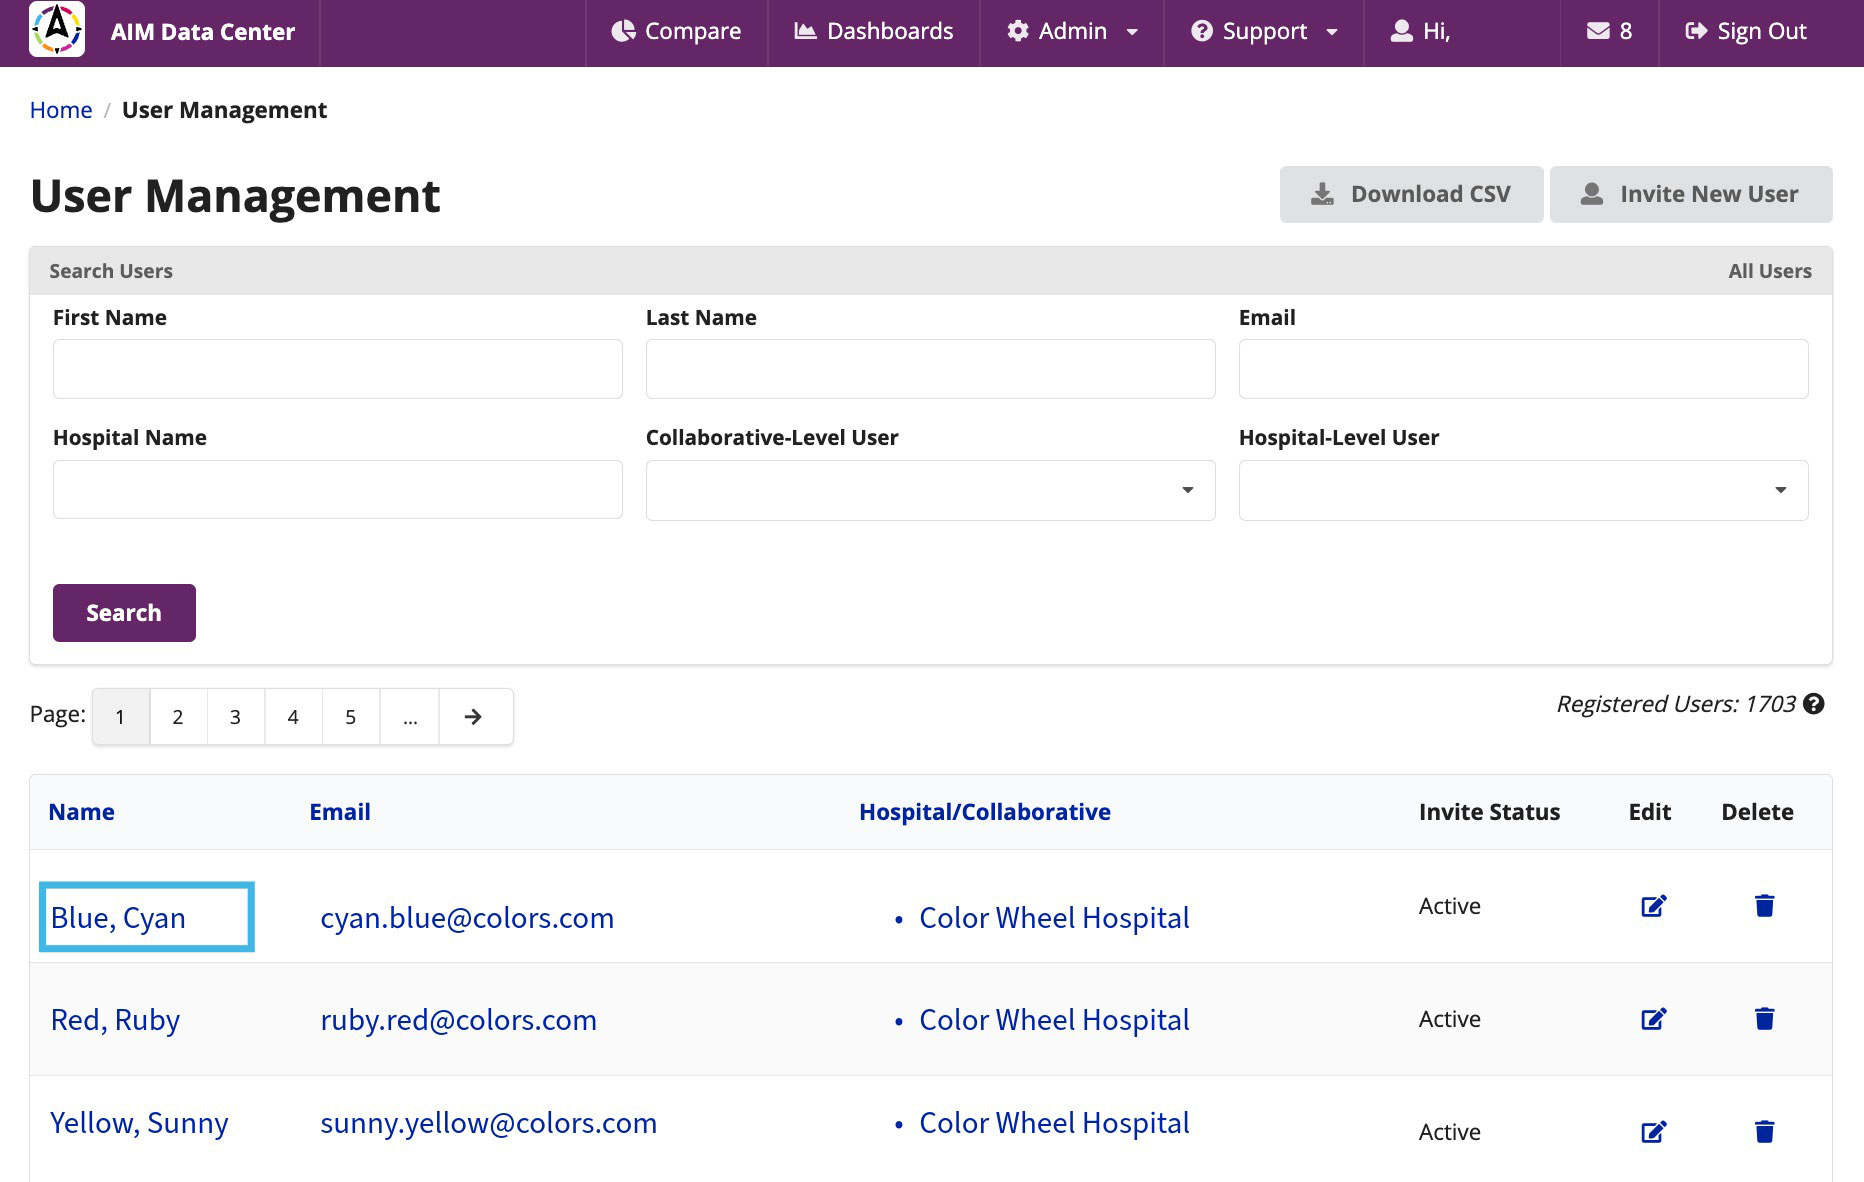Delete user Yellow, Sunny
Image resolution: width=1864 pixels, height=1182 pixels.
(1765, 1132)
